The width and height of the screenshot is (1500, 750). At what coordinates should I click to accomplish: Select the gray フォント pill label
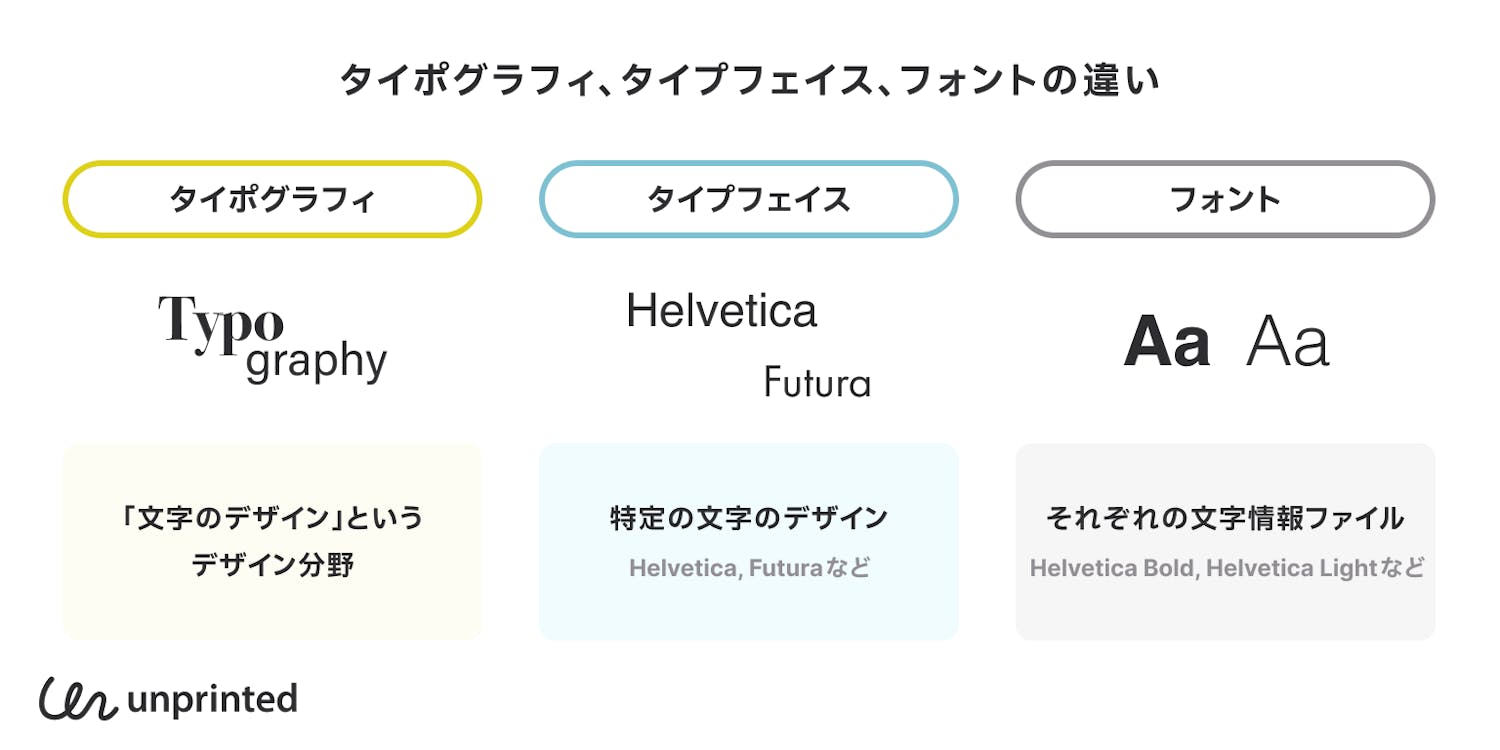[x=1225, y=200]
